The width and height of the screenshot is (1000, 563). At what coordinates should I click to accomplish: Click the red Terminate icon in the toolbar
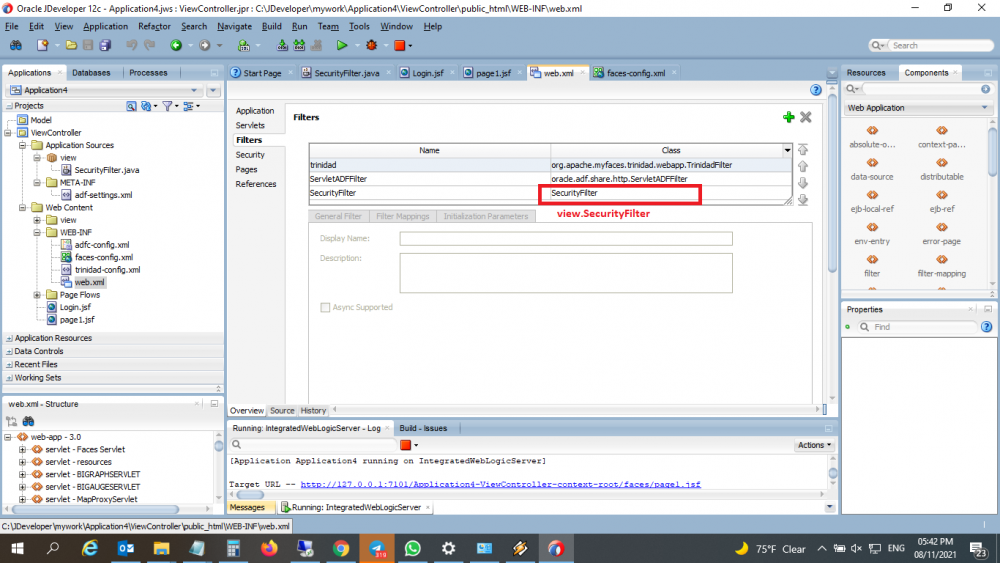click(x=400, y=45)
